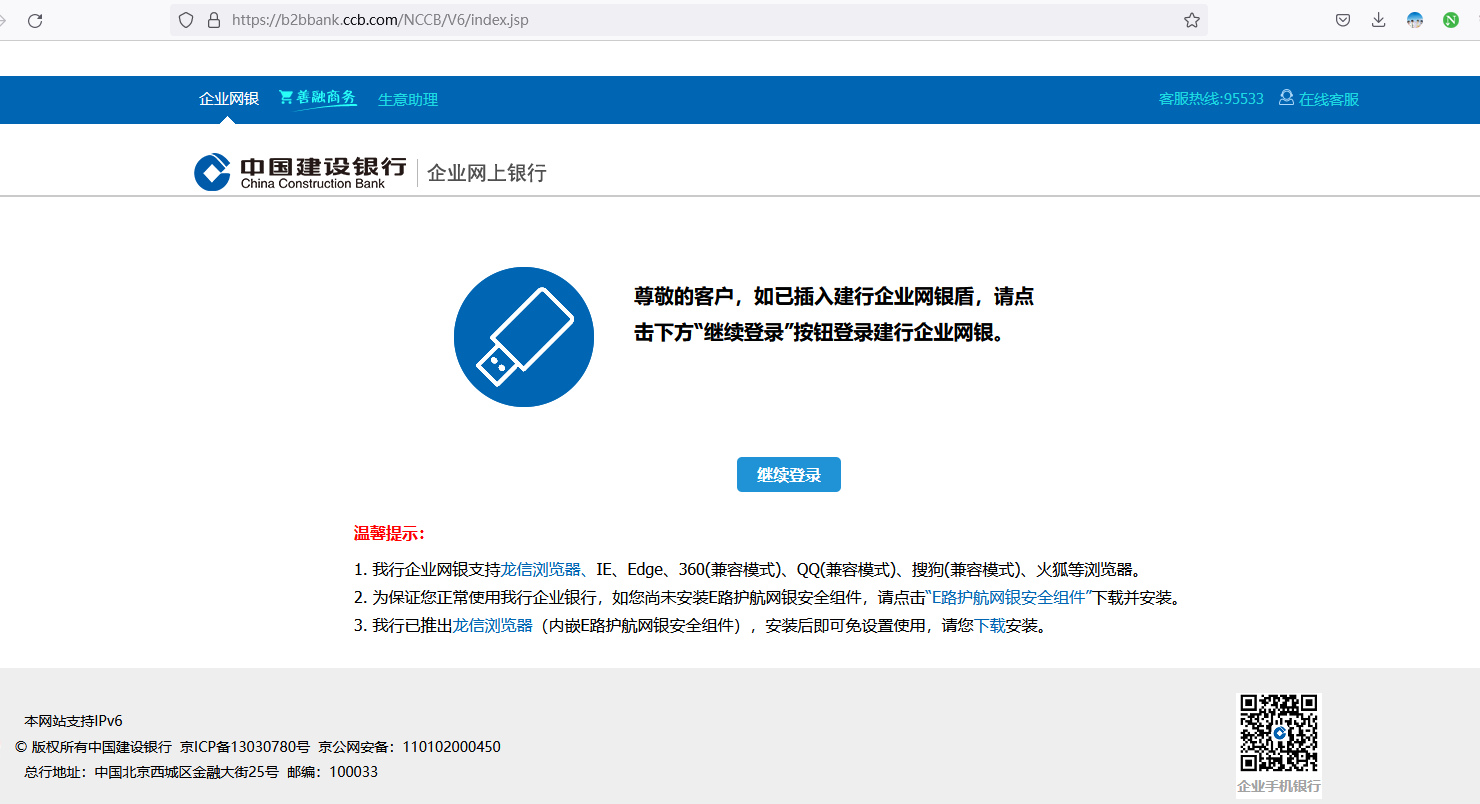
Task: Click the green N extension icon
Action: (1450, 20)
